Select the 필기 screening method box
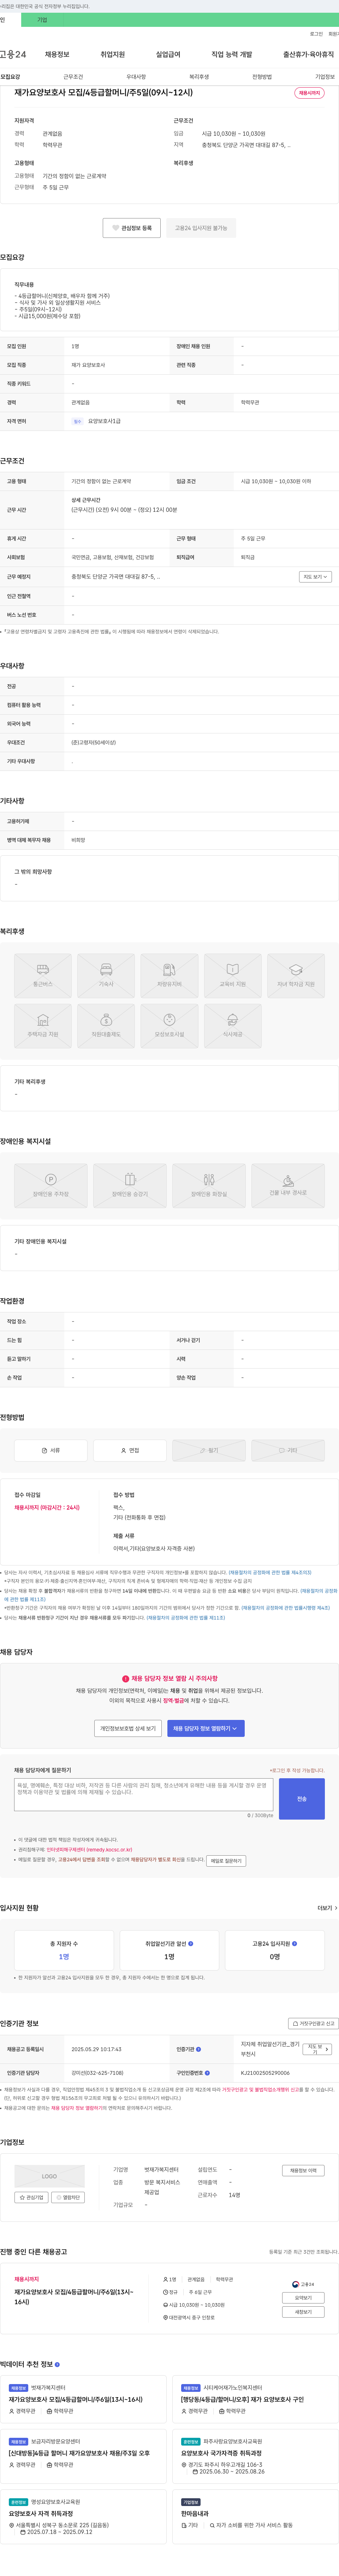Viewport: 339px width, 2576px height. click(x=209, y=1450)
